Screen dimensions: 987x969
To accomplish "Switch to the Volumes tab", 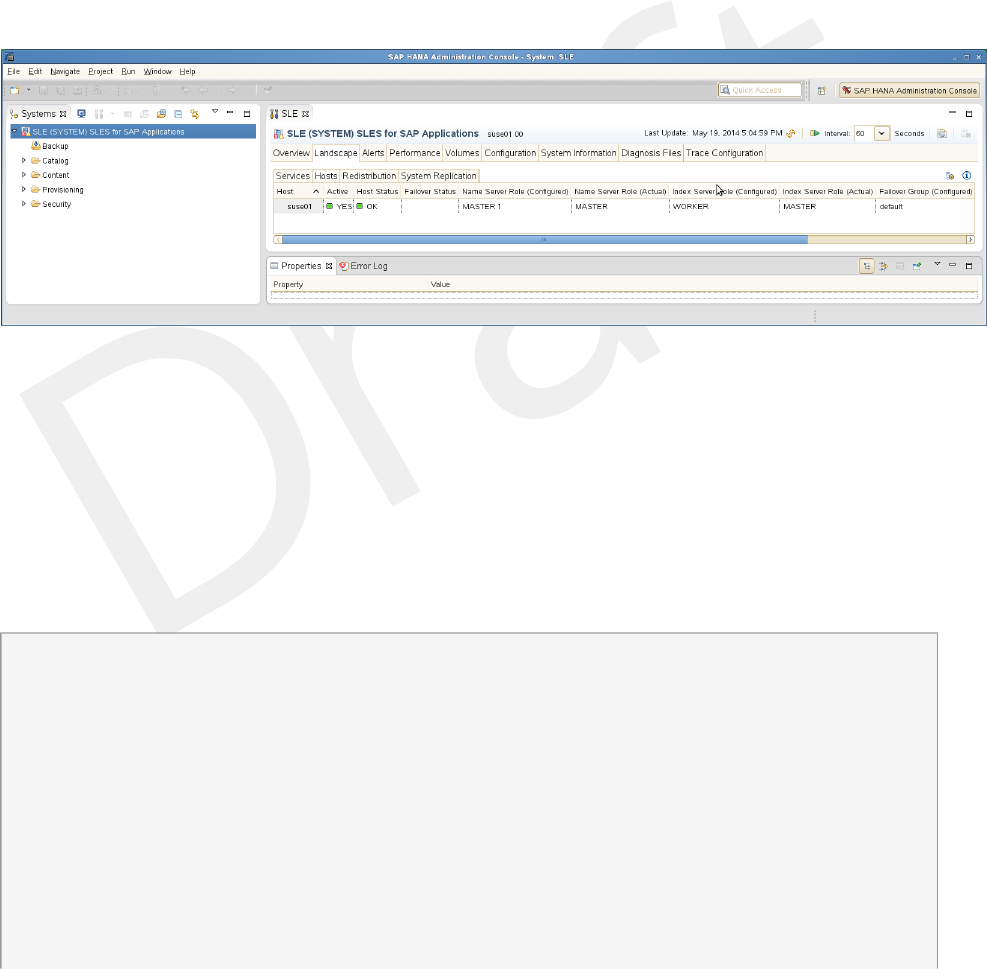I will 462,153.
